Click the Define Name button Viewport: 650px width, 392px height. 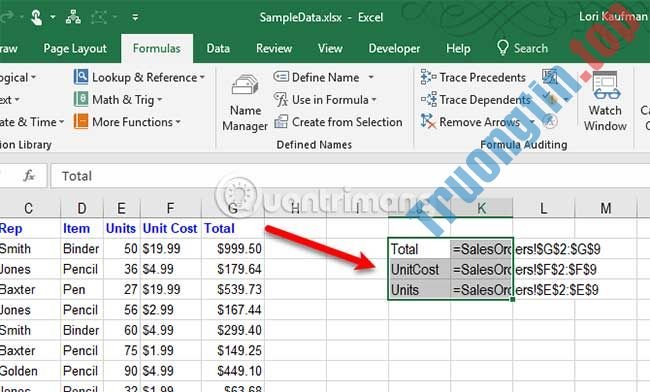pos(316,77)
